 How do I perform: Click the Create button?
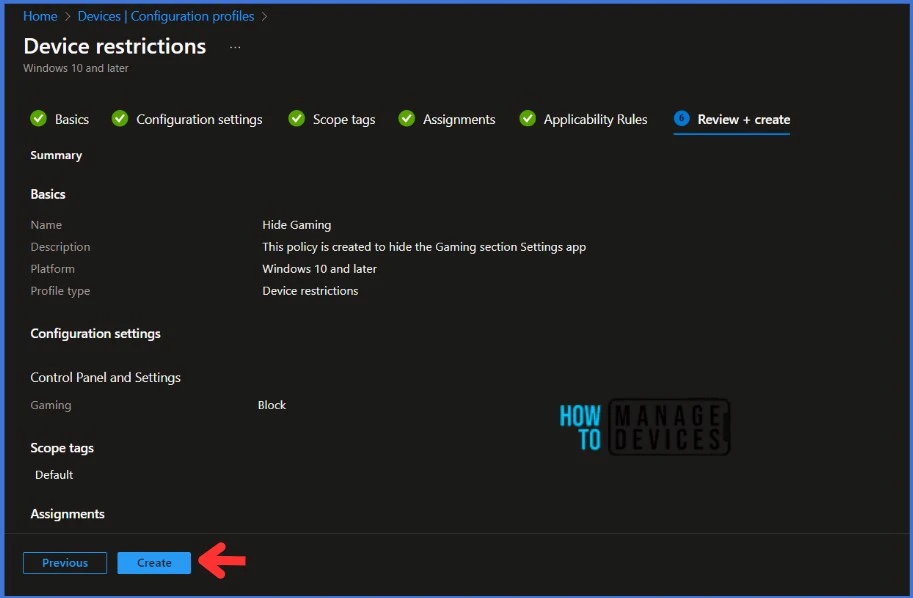(154, 563)
